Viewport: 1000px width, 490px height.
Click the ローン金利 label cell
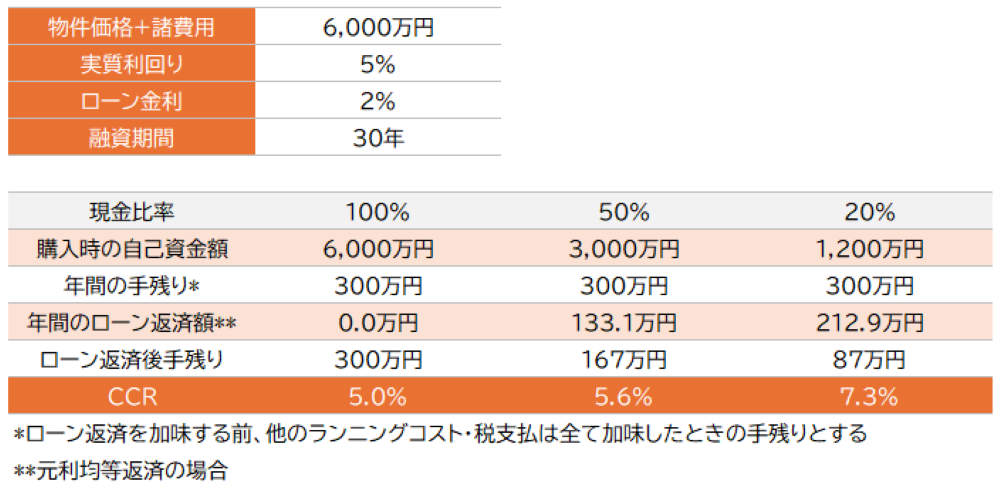[x=132, y=101]
